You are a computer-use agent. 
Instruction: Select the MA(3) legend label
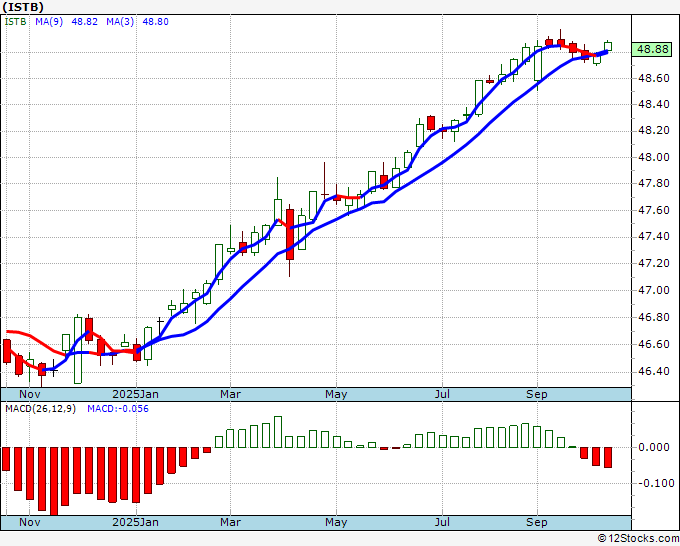[x=120, y=21]
